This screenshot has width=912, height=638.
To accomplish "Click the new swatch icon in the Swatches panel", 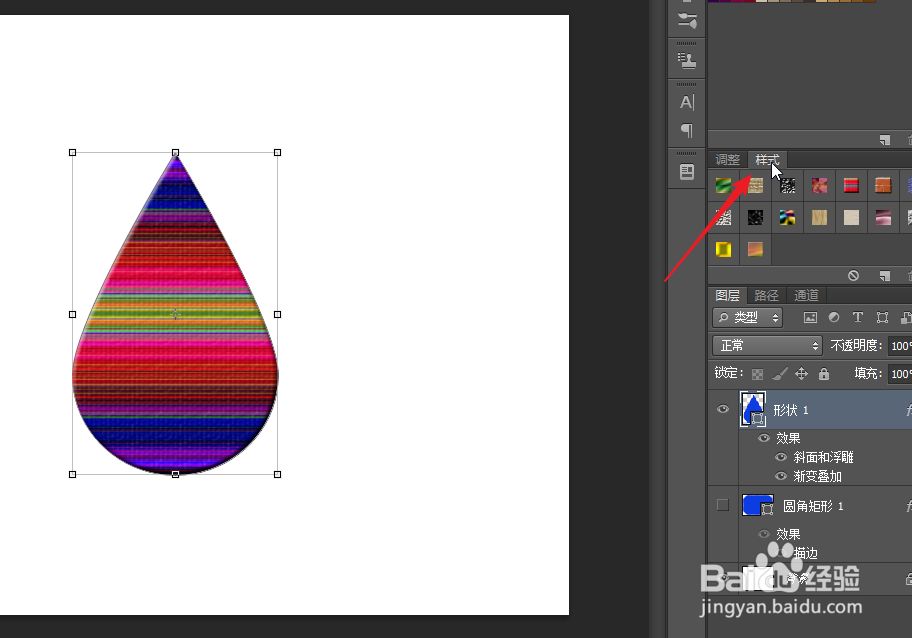I will coord(885,140).
